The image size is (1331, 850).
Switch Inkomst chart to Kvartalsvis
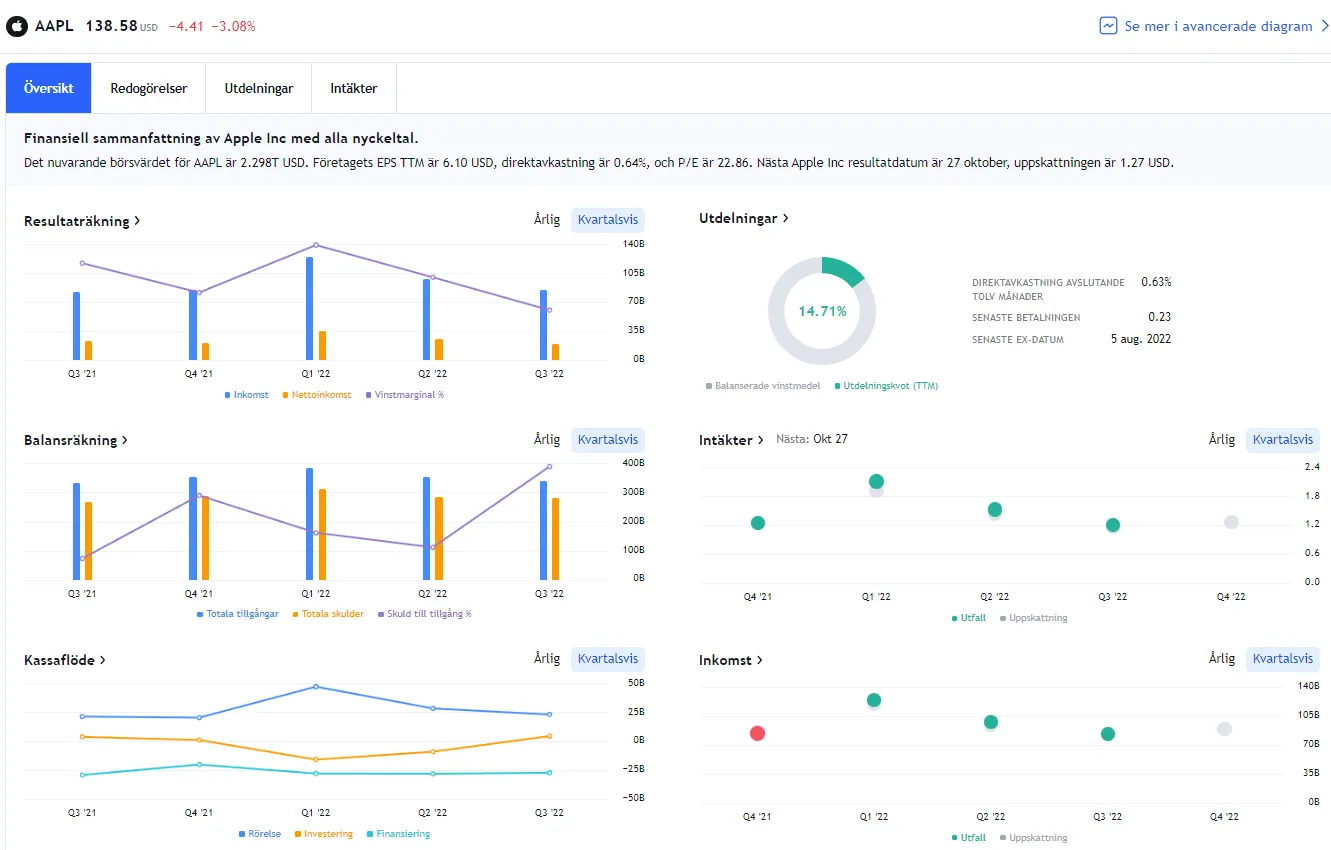tap(1283, 658)
